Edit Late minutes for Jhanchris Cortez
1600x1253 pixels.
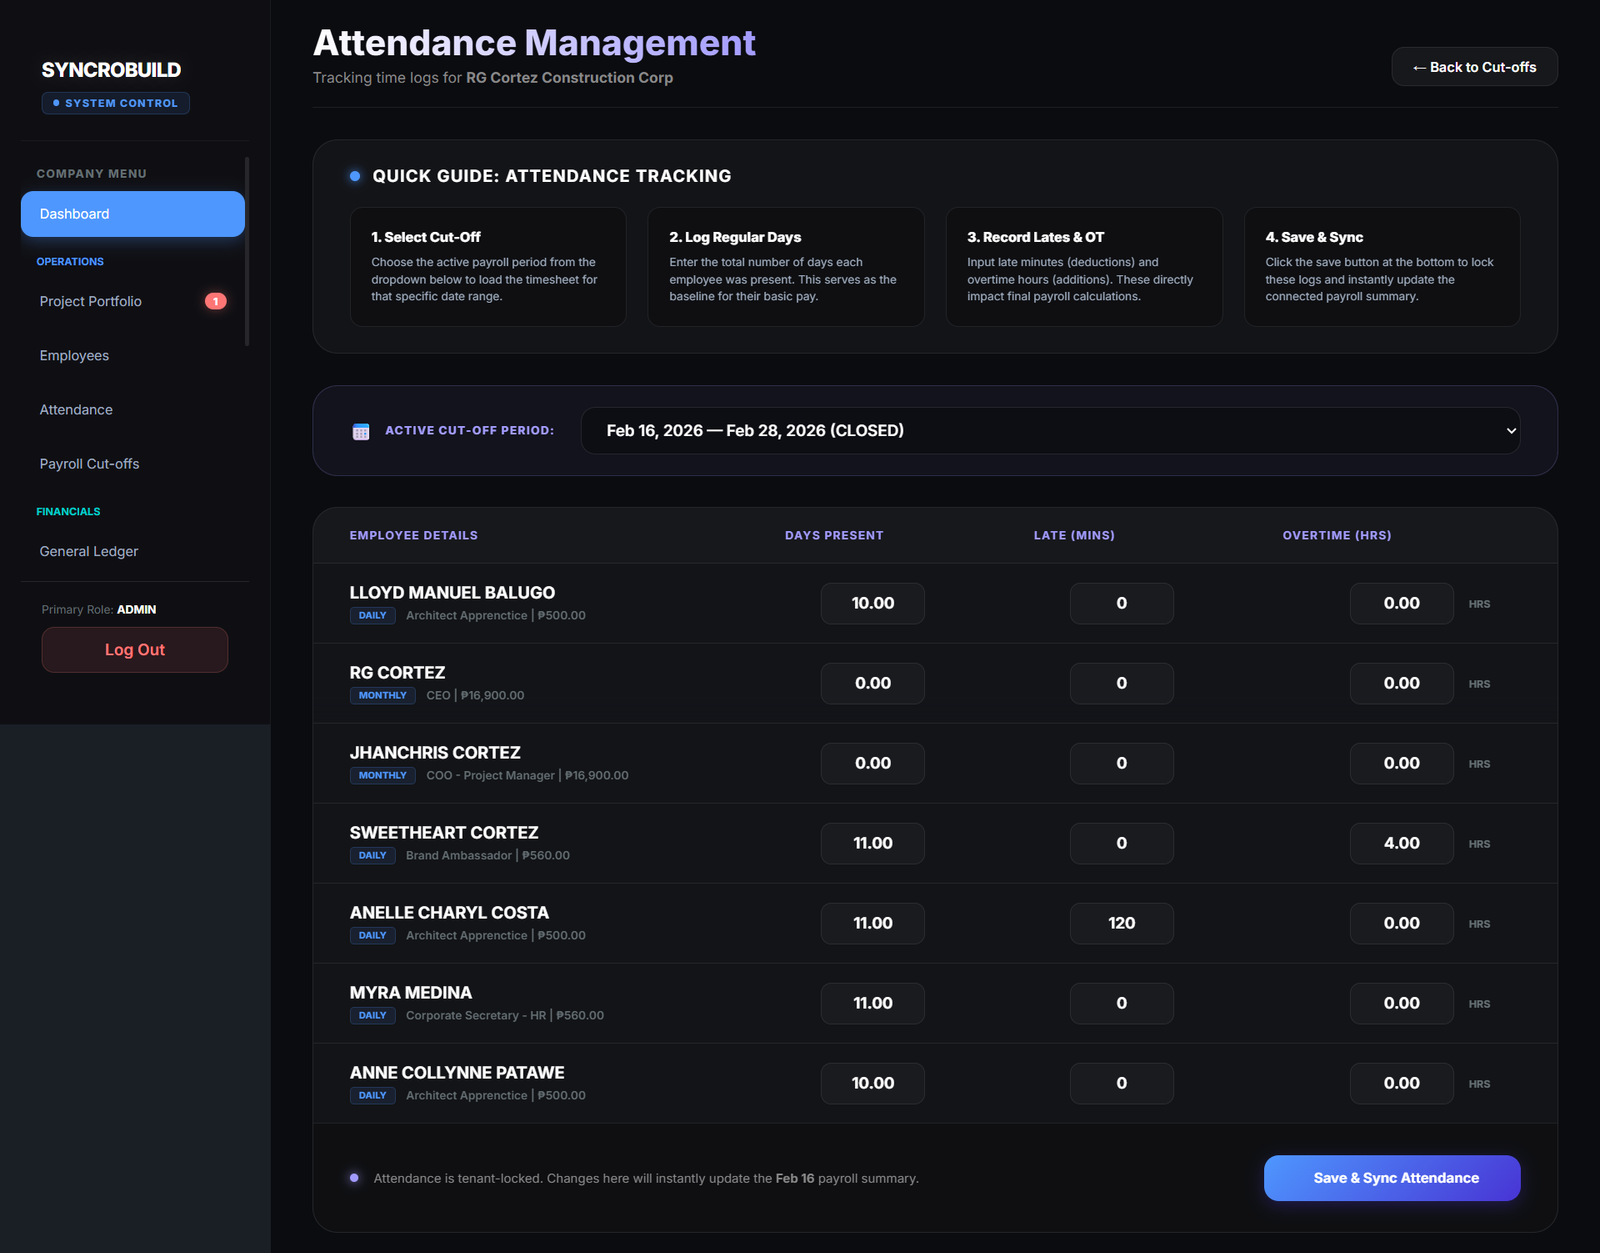pyautogui.click(x=1122, y=763)
